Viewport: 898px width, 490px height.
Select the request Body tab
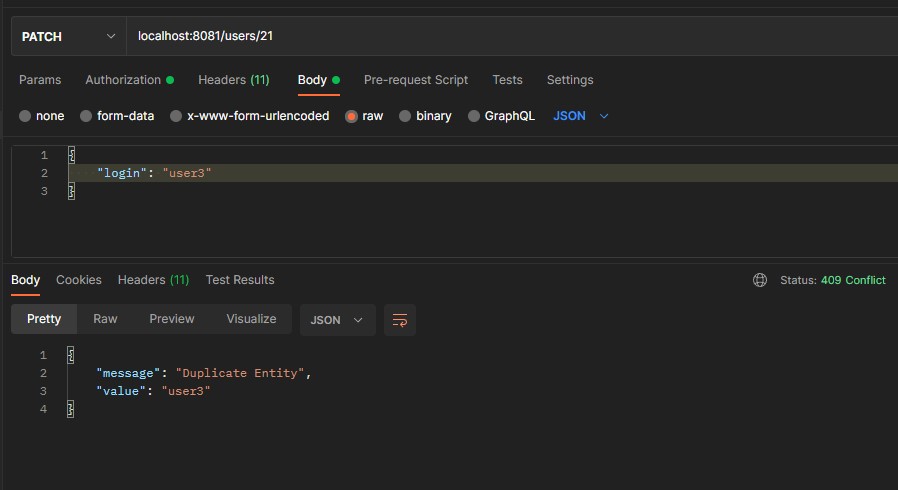click(318, 80)
